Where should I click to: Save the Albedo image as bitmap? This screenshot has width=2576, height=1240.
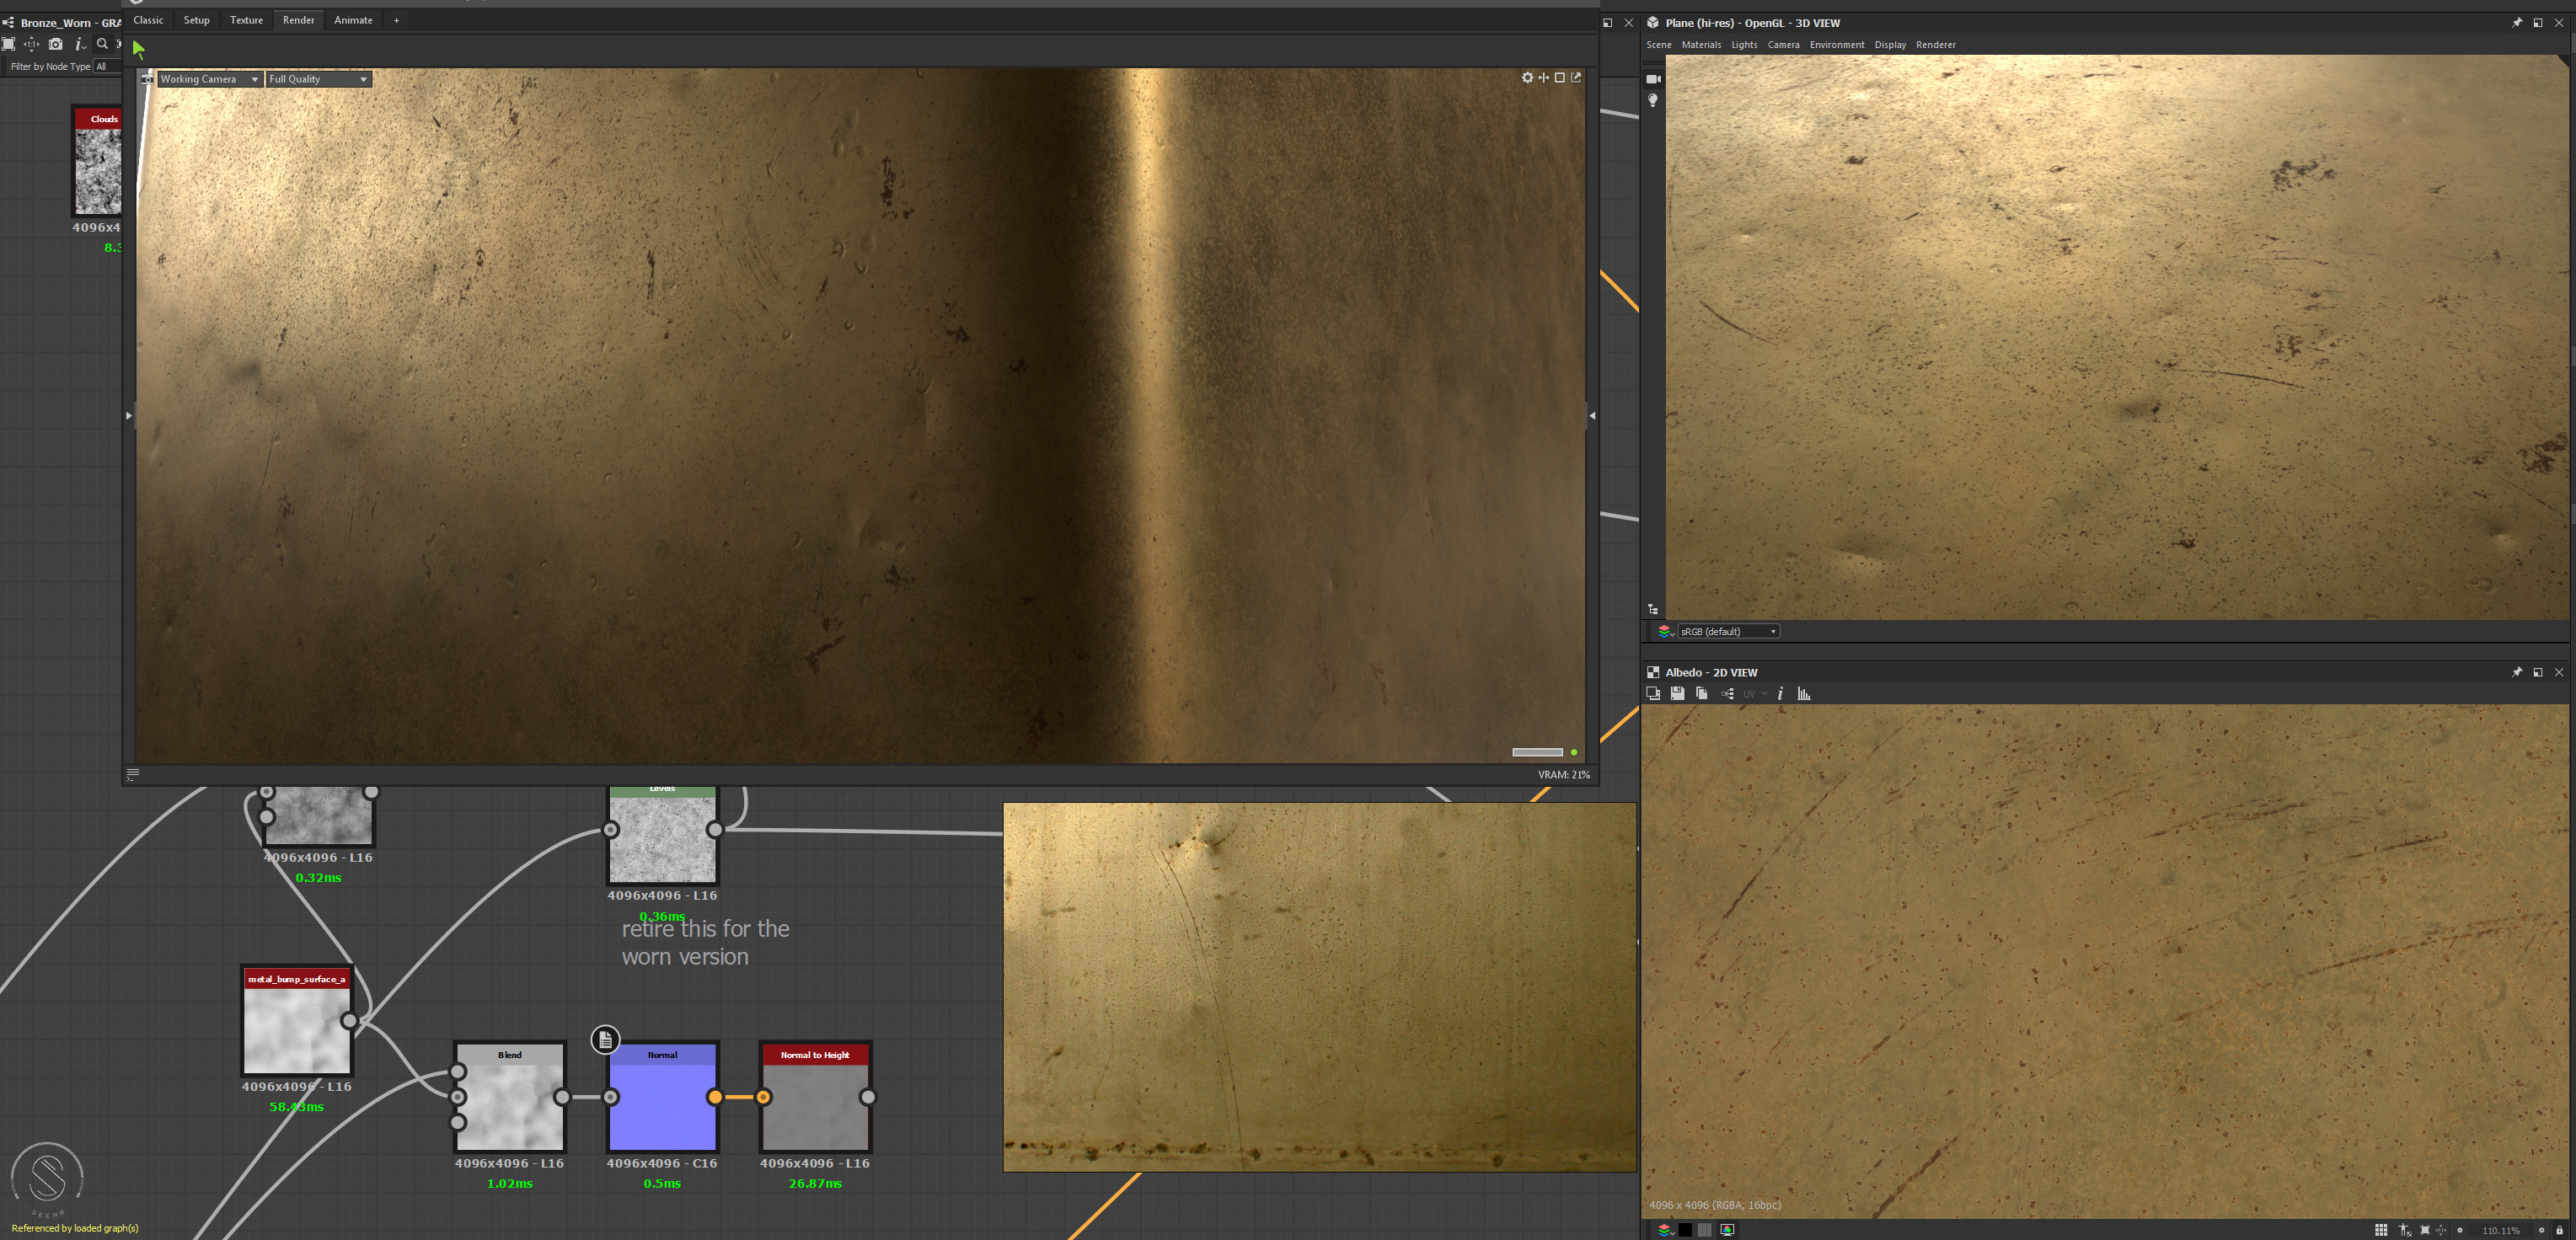[x=1677, y=693]
